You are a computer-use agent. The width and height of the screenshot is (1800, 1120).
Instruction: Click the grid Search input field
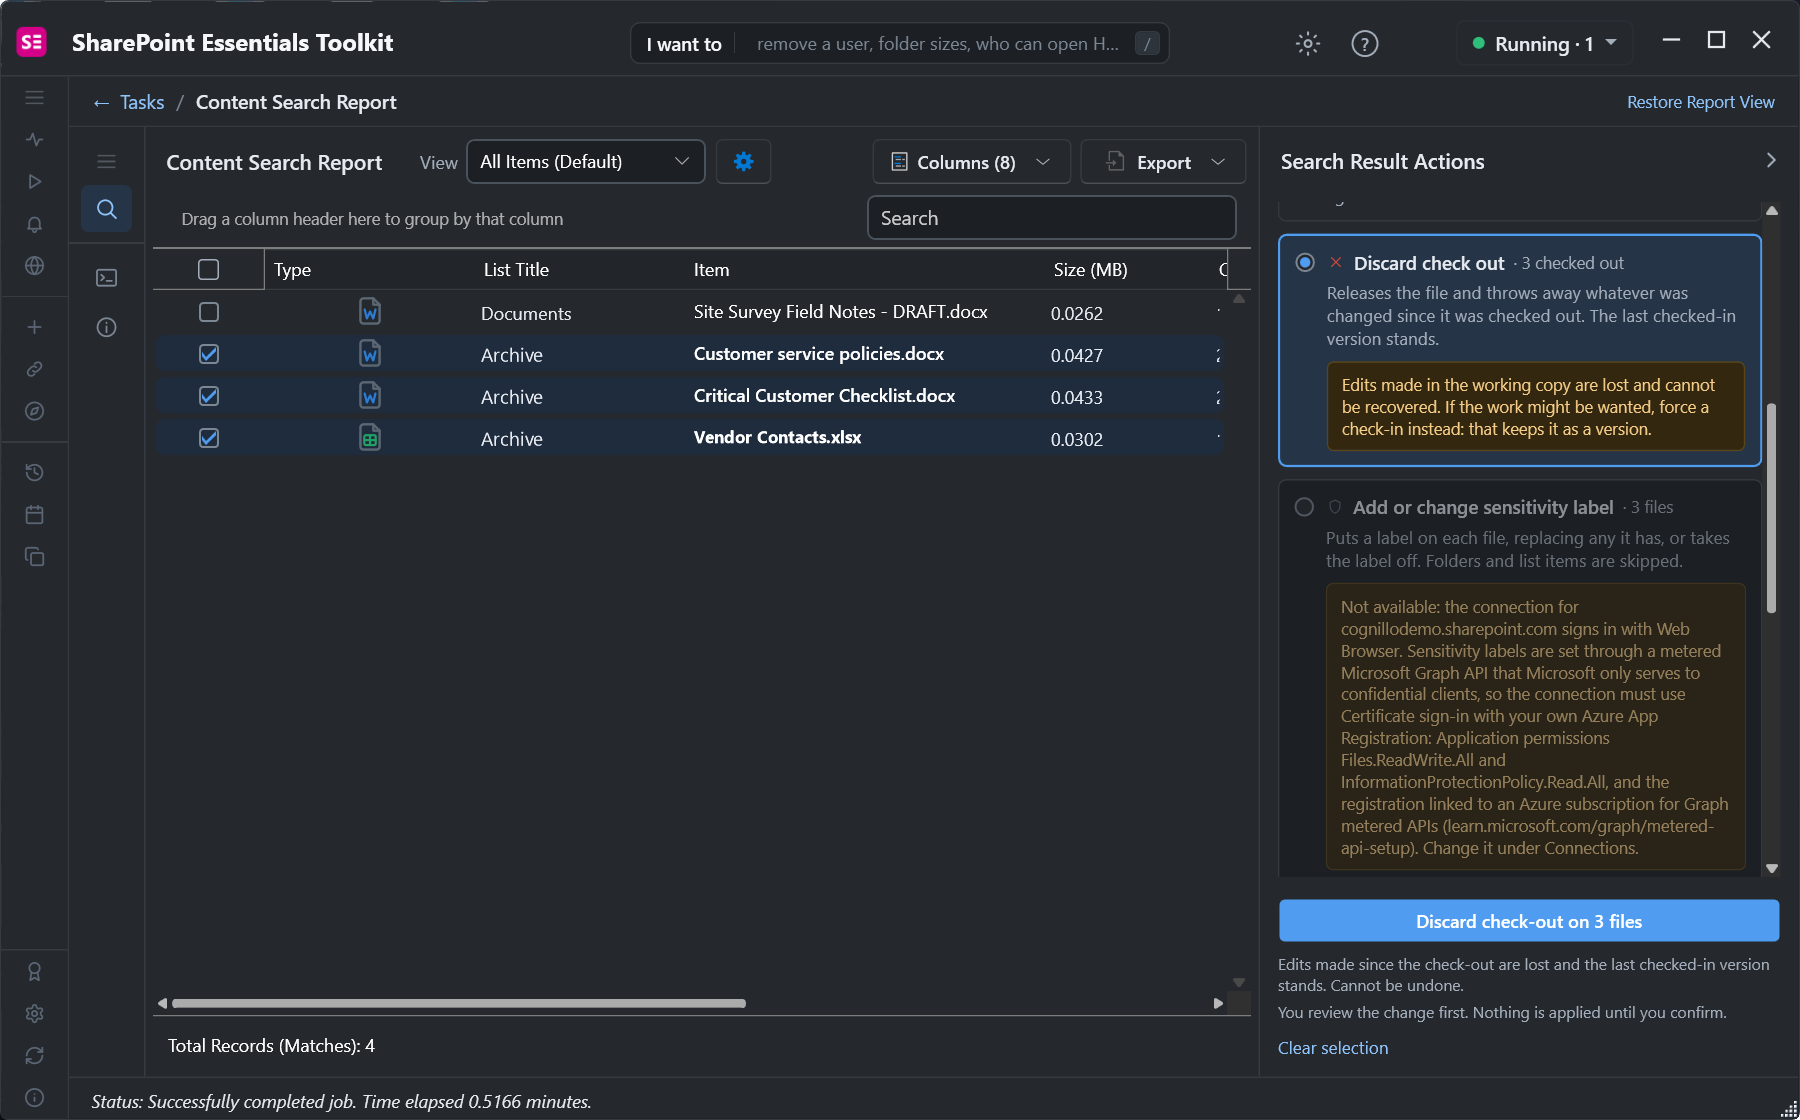(1052, 218)
